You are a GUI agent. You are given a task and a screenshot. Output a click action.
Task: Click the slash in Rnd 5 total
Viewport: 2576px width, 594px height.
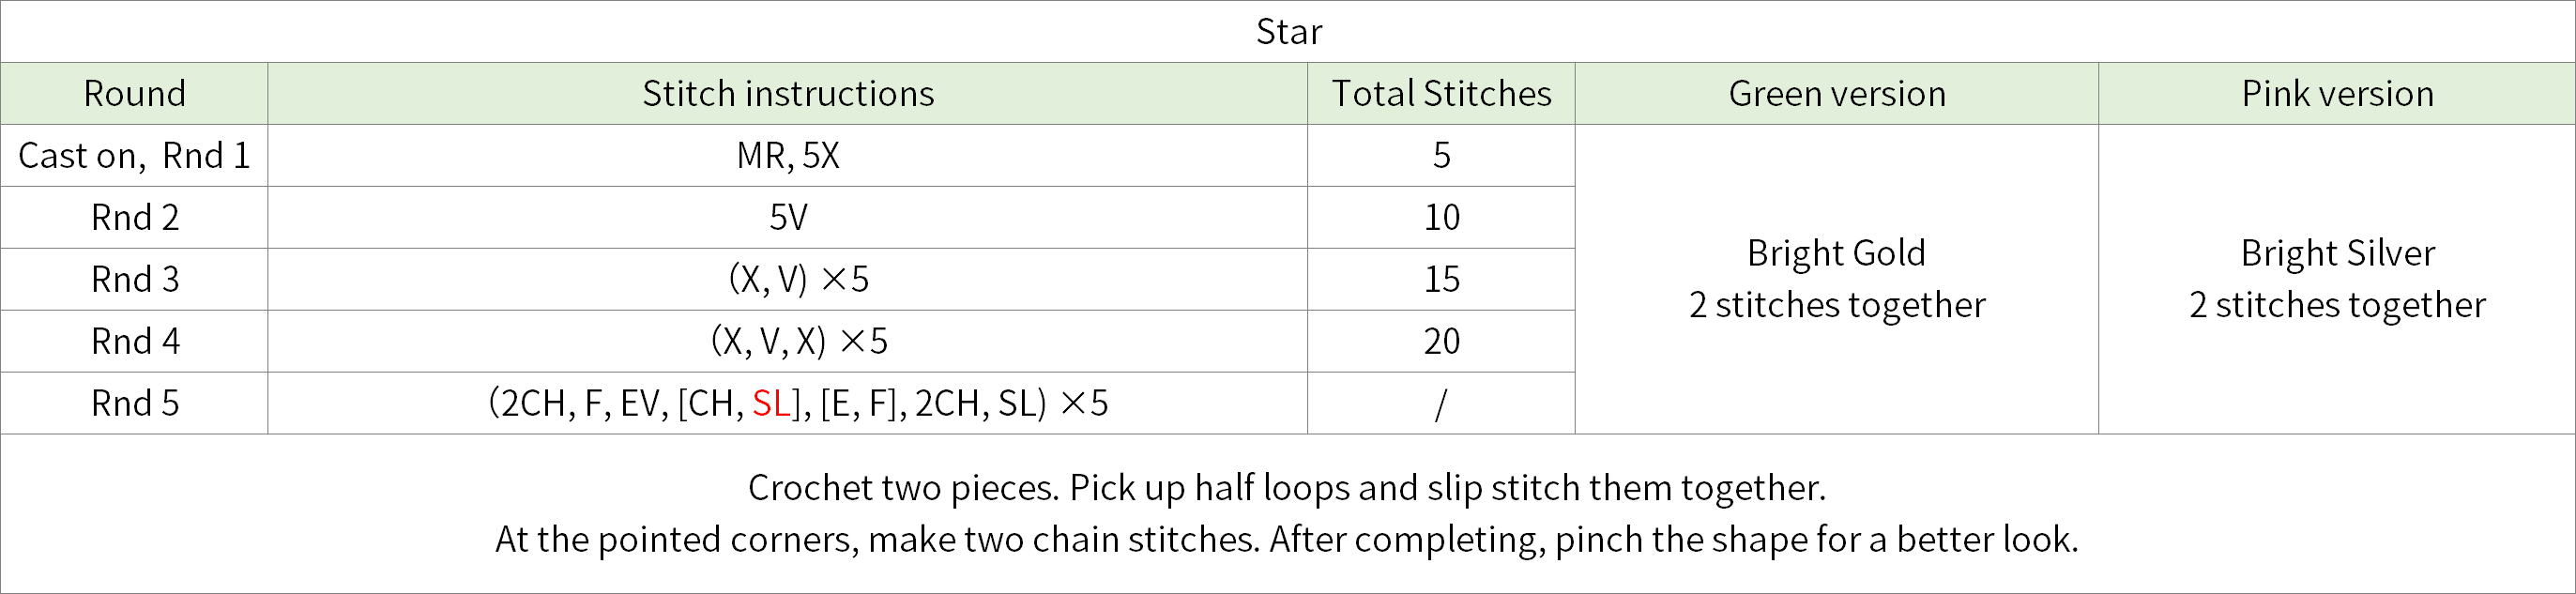pyautogui.click(x=1441, y=404)
